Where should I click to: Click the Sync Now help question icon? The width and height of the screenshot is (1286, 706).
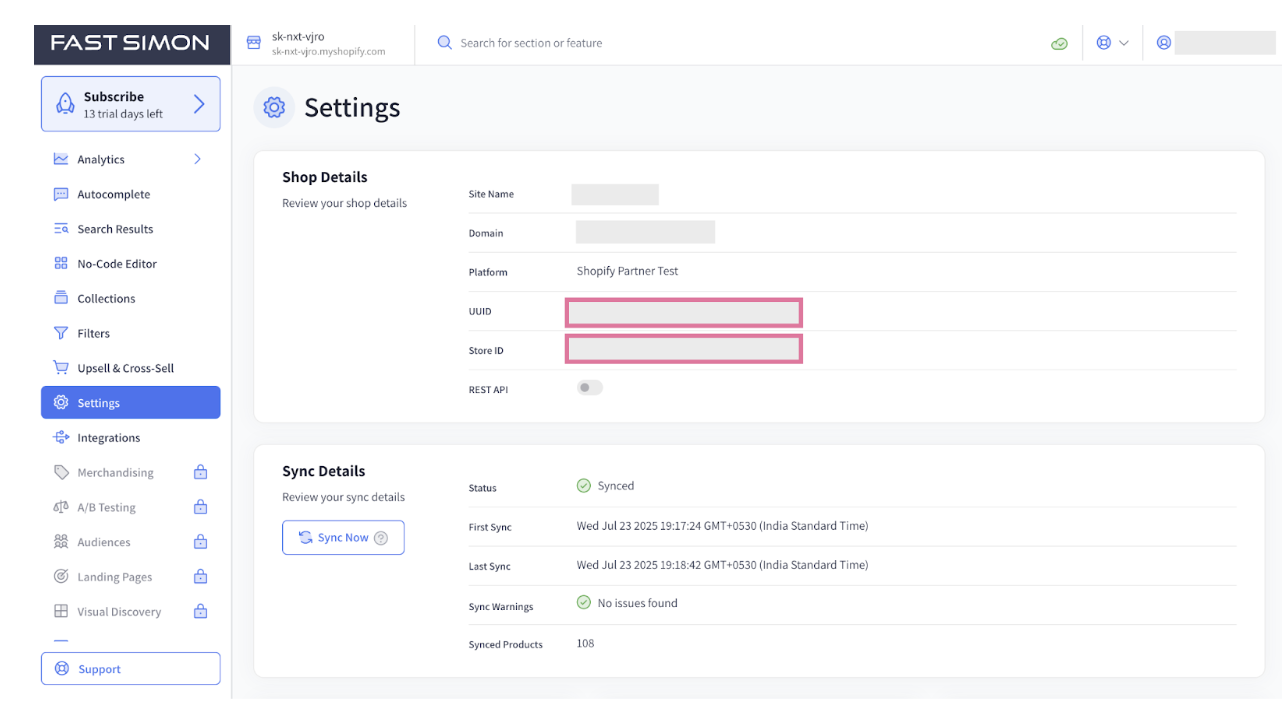point(381,538)
